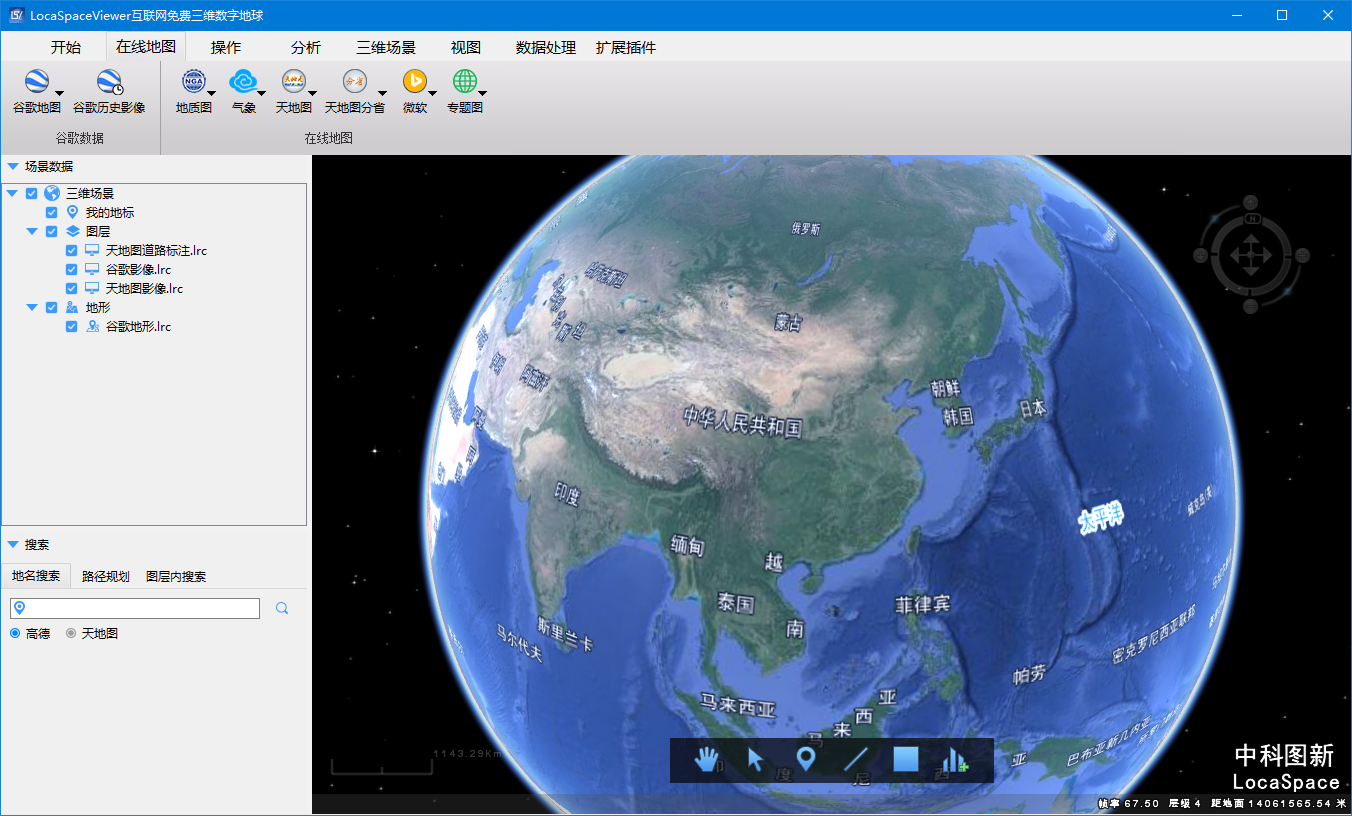Select the arrow pointer tool
This screenshot has width=1352, height=816.
(x=756, y=760)
